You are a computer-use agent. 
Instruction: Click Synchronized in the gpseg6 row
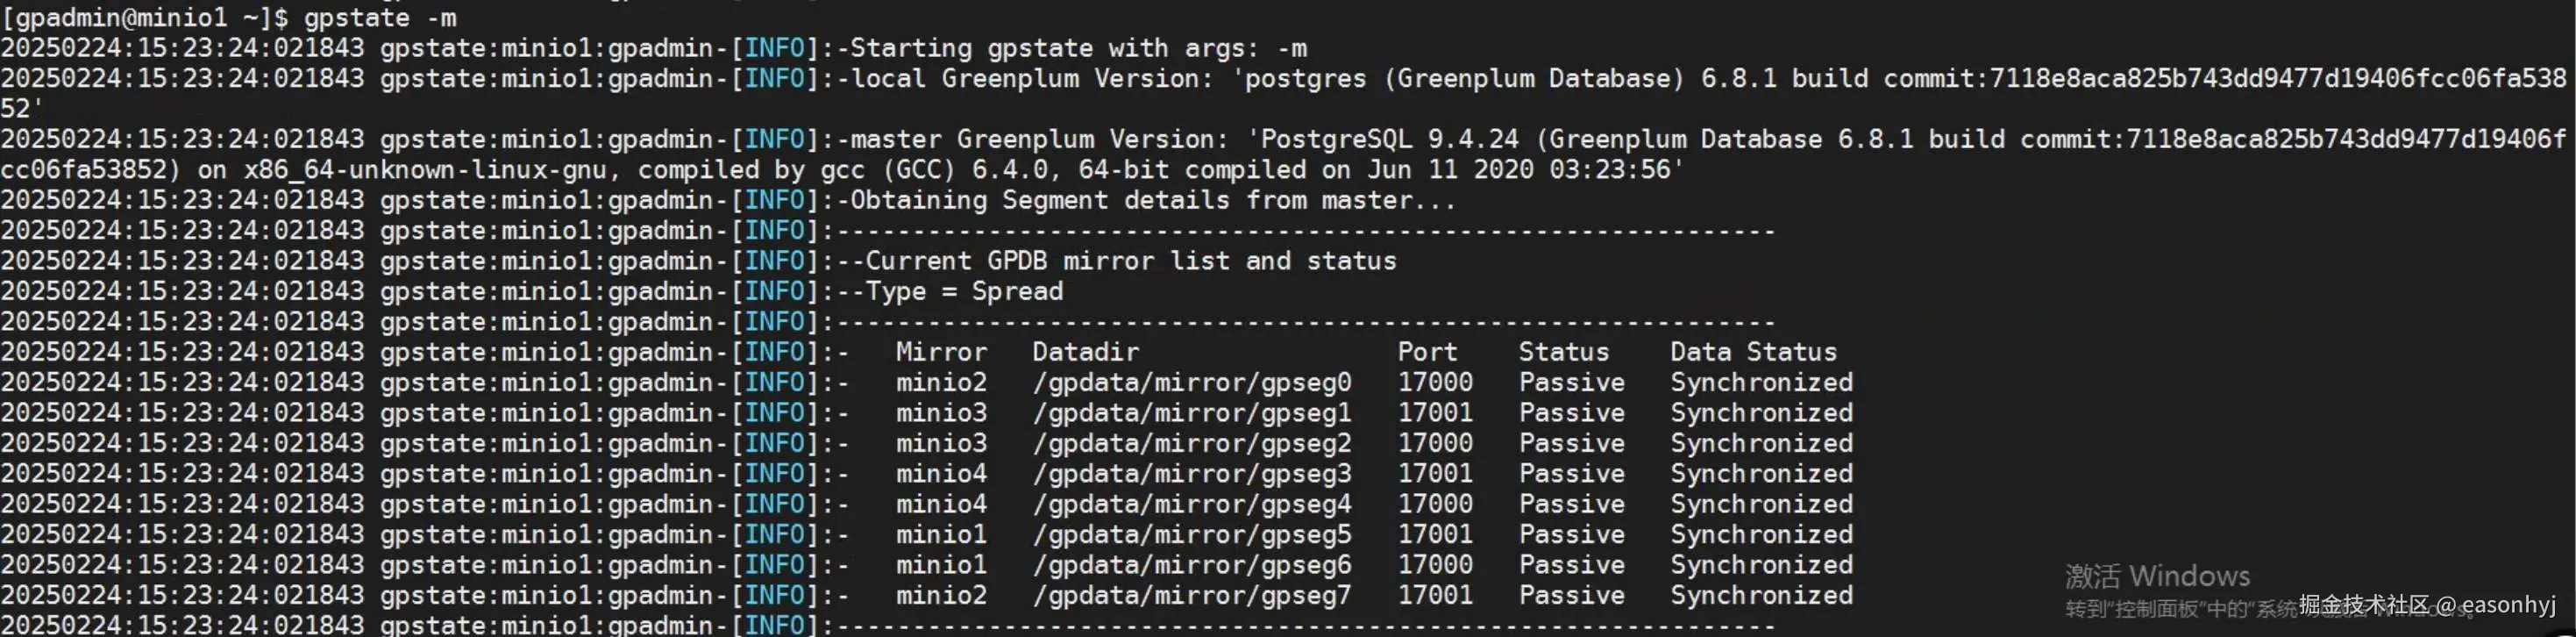pos(1761,565)
